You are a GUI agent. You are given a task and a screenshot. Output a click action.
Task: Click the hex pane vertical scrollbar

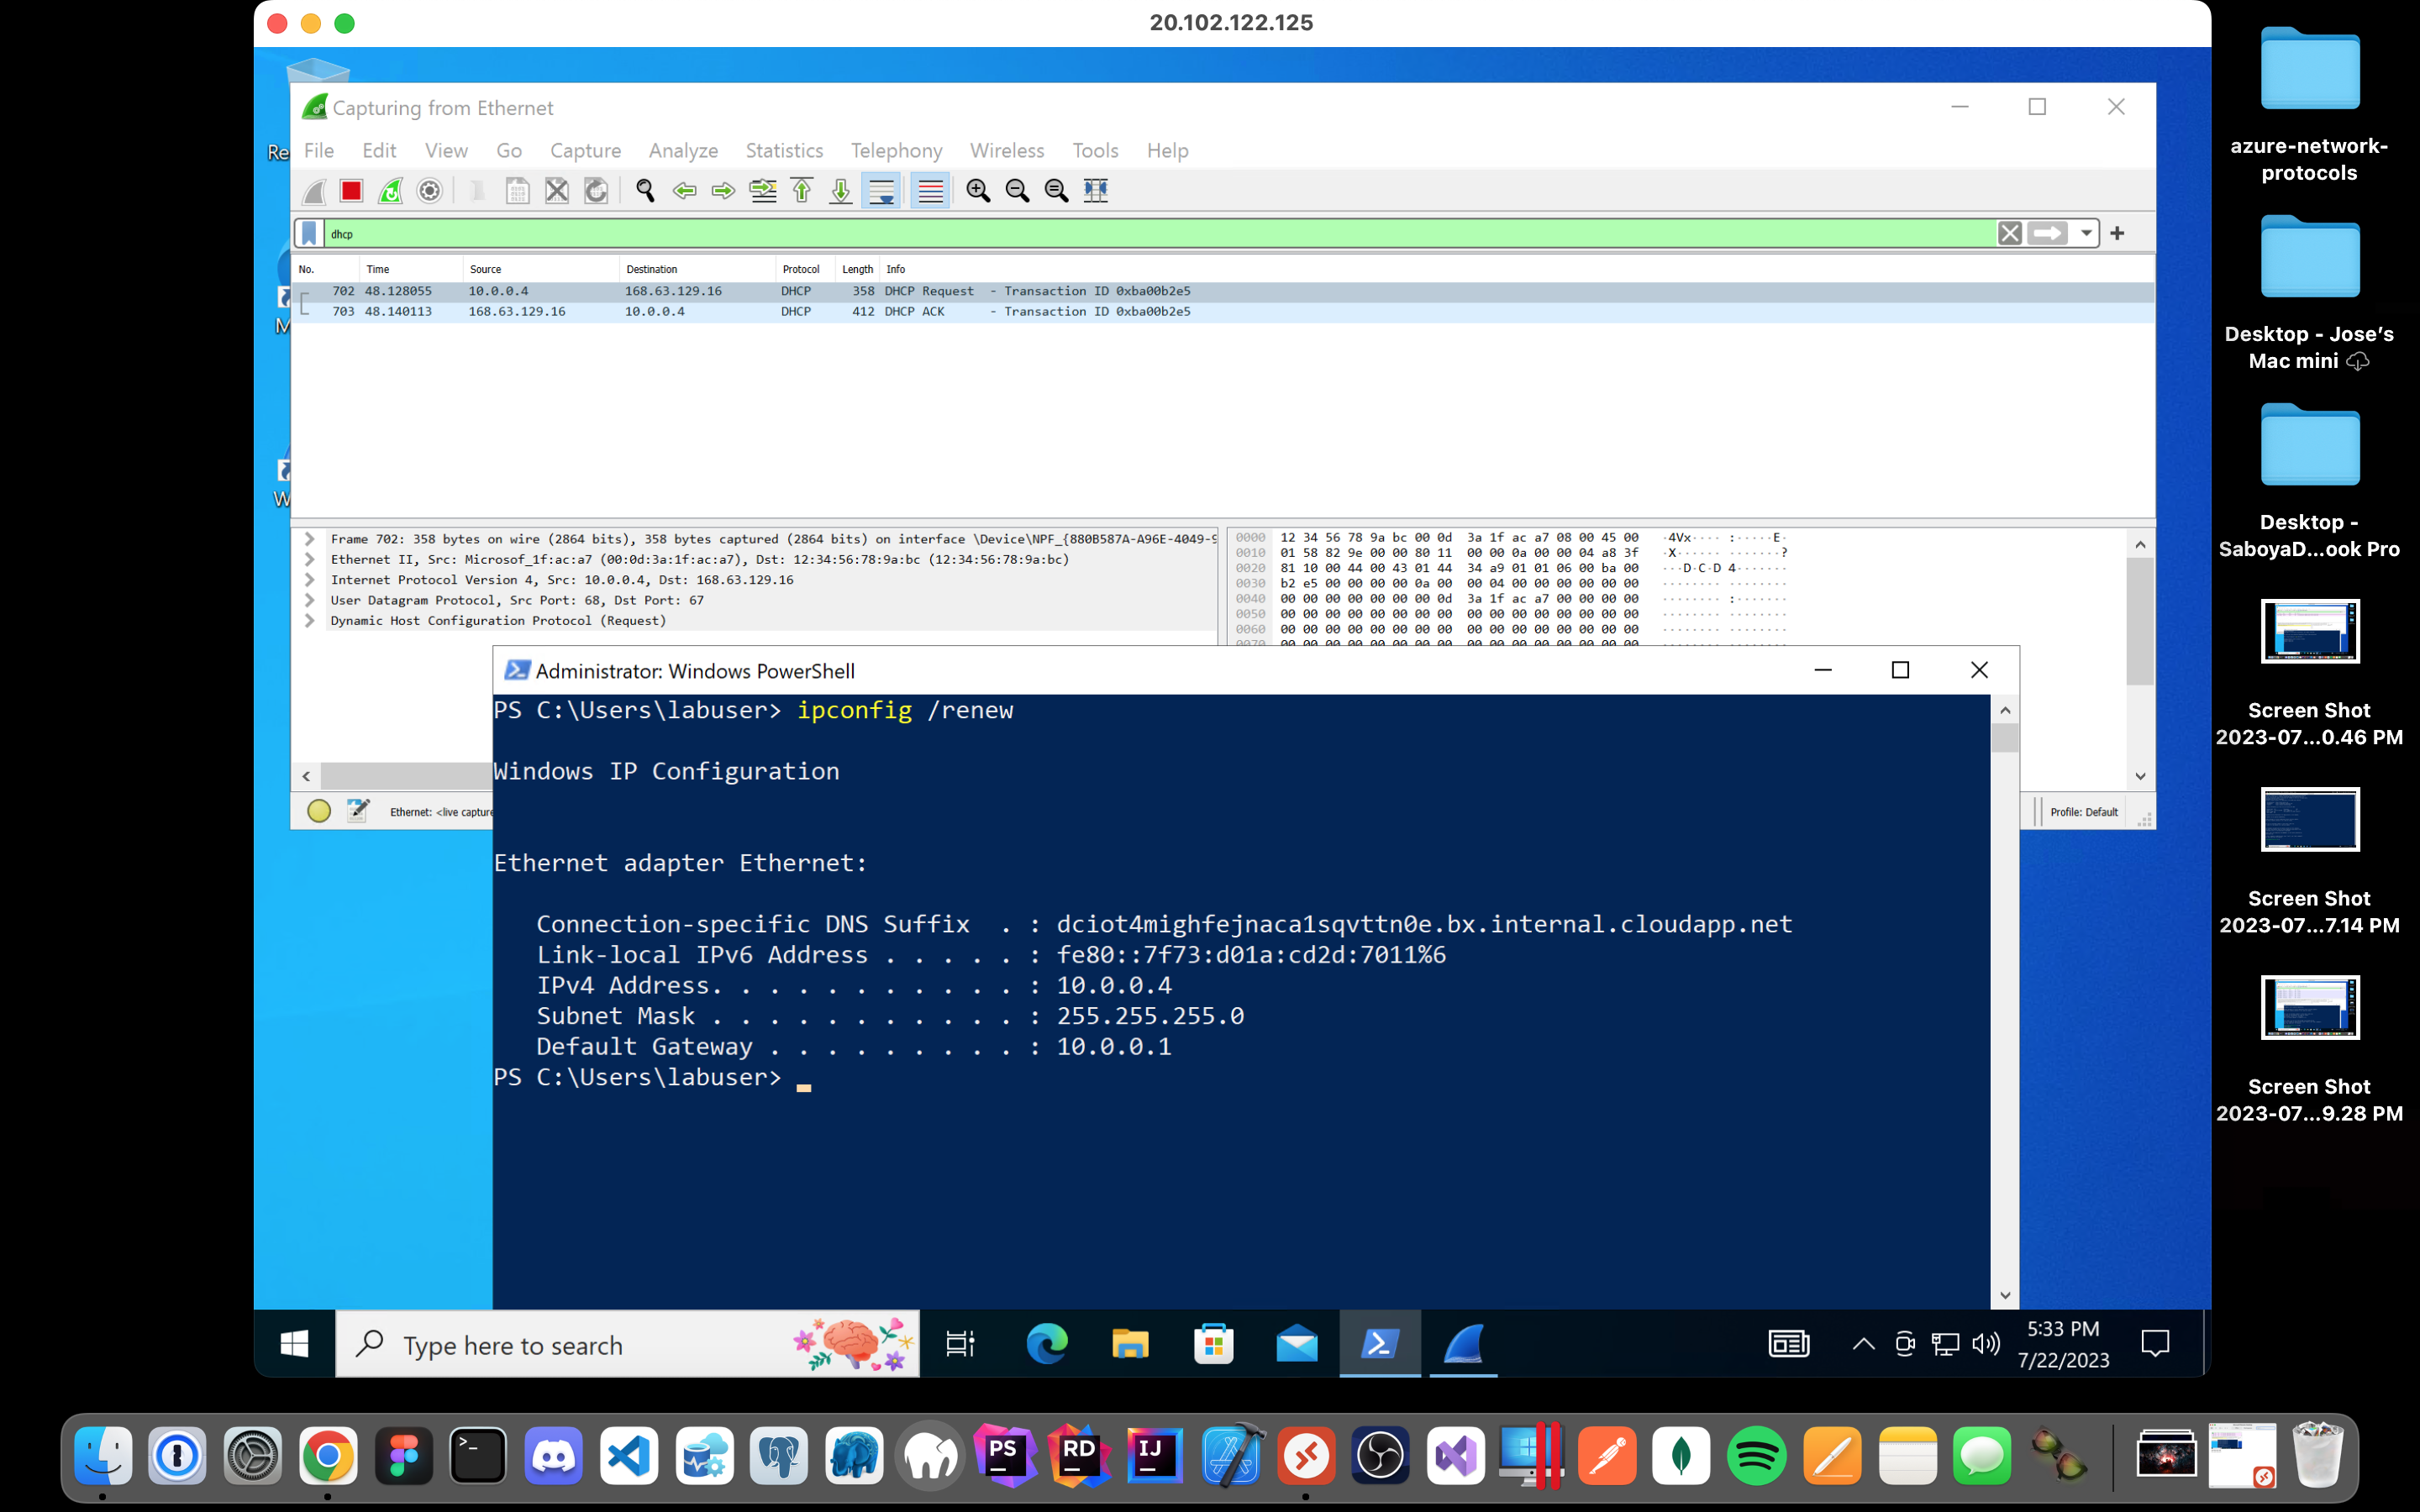coord(2140,620)
